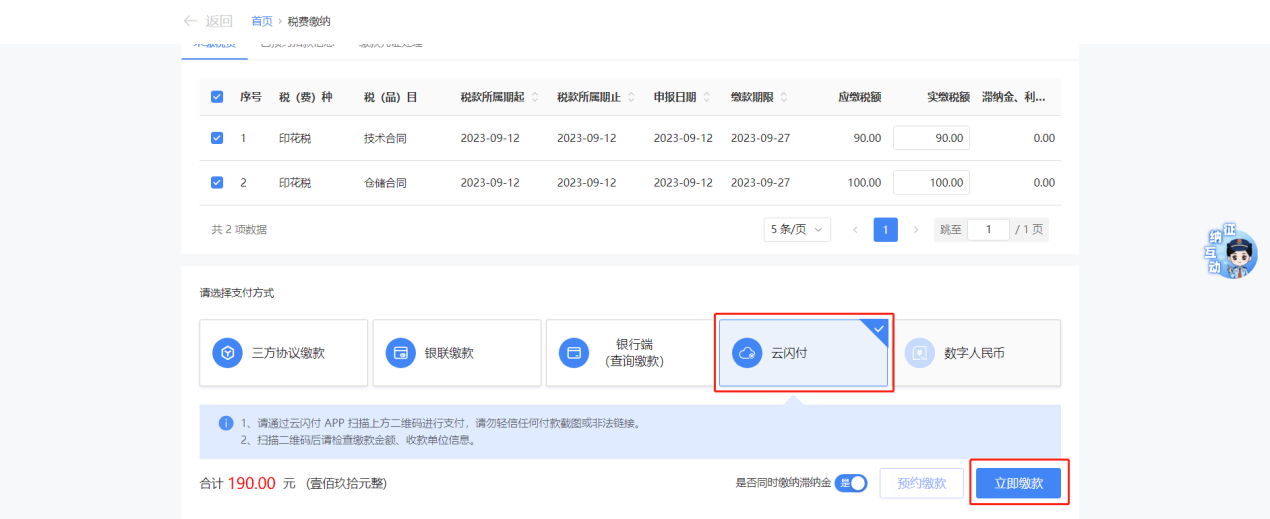1270x519 pixels.
Task: Click the 实缴税额 field showing 90.00
Action: point(931,138)
